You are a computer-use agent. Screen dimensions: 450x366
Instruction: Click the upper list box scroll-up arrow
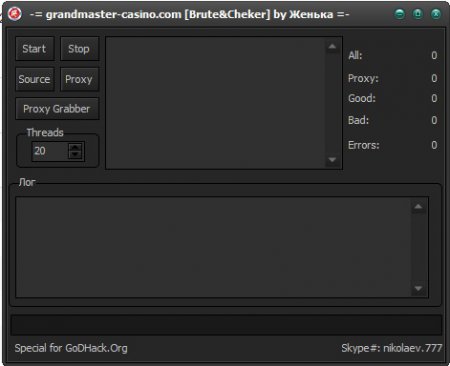coord(332,47)
